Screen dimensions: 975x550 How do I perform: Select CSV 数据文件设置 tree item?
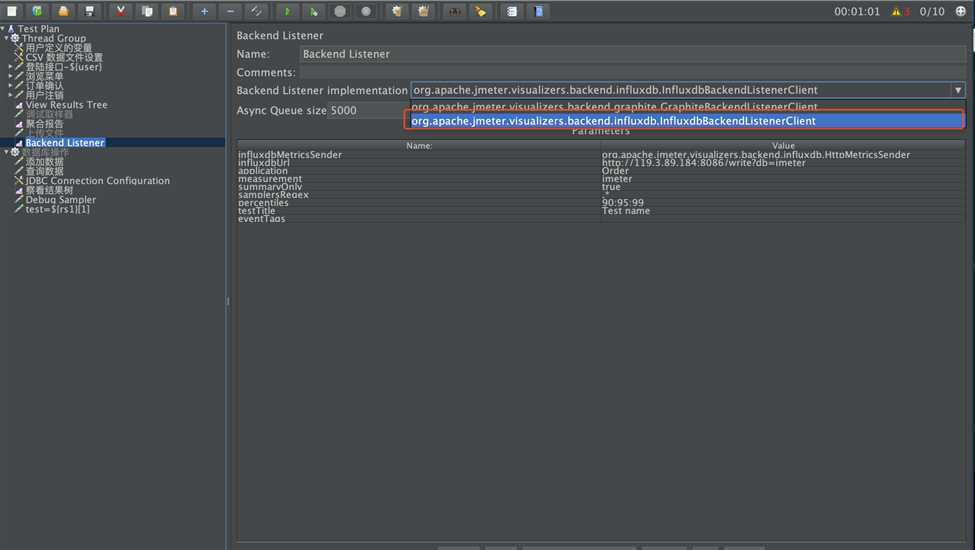click(64, 57)
